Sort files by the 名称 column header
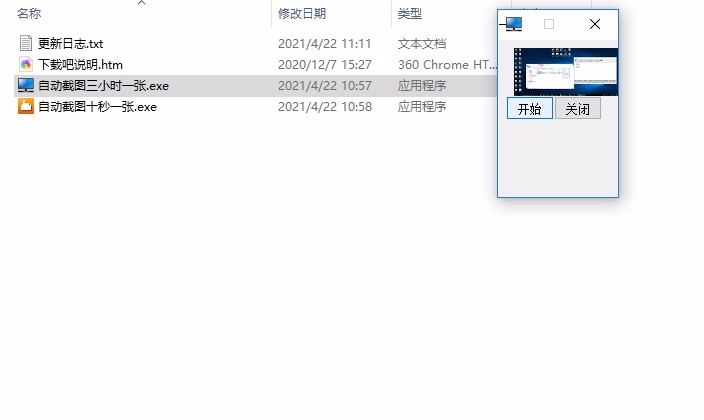This screenshot has width=704, height=420. coord(29,13)
